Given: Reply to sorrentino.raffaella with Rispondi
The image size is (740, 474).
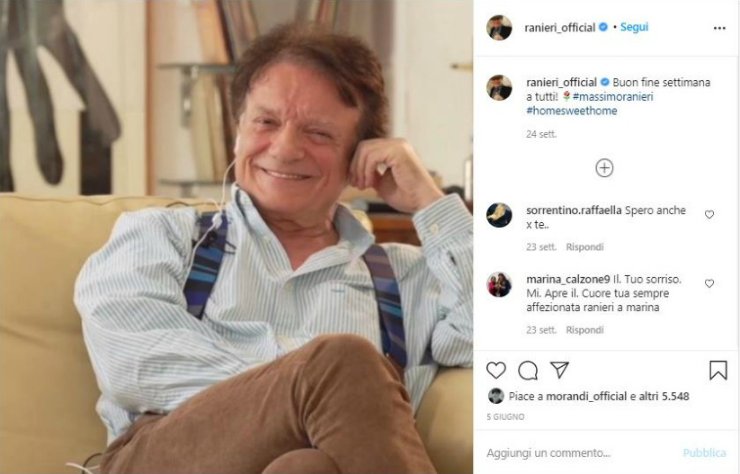Looking at the screenshot, I should click(x=585, y=247).
